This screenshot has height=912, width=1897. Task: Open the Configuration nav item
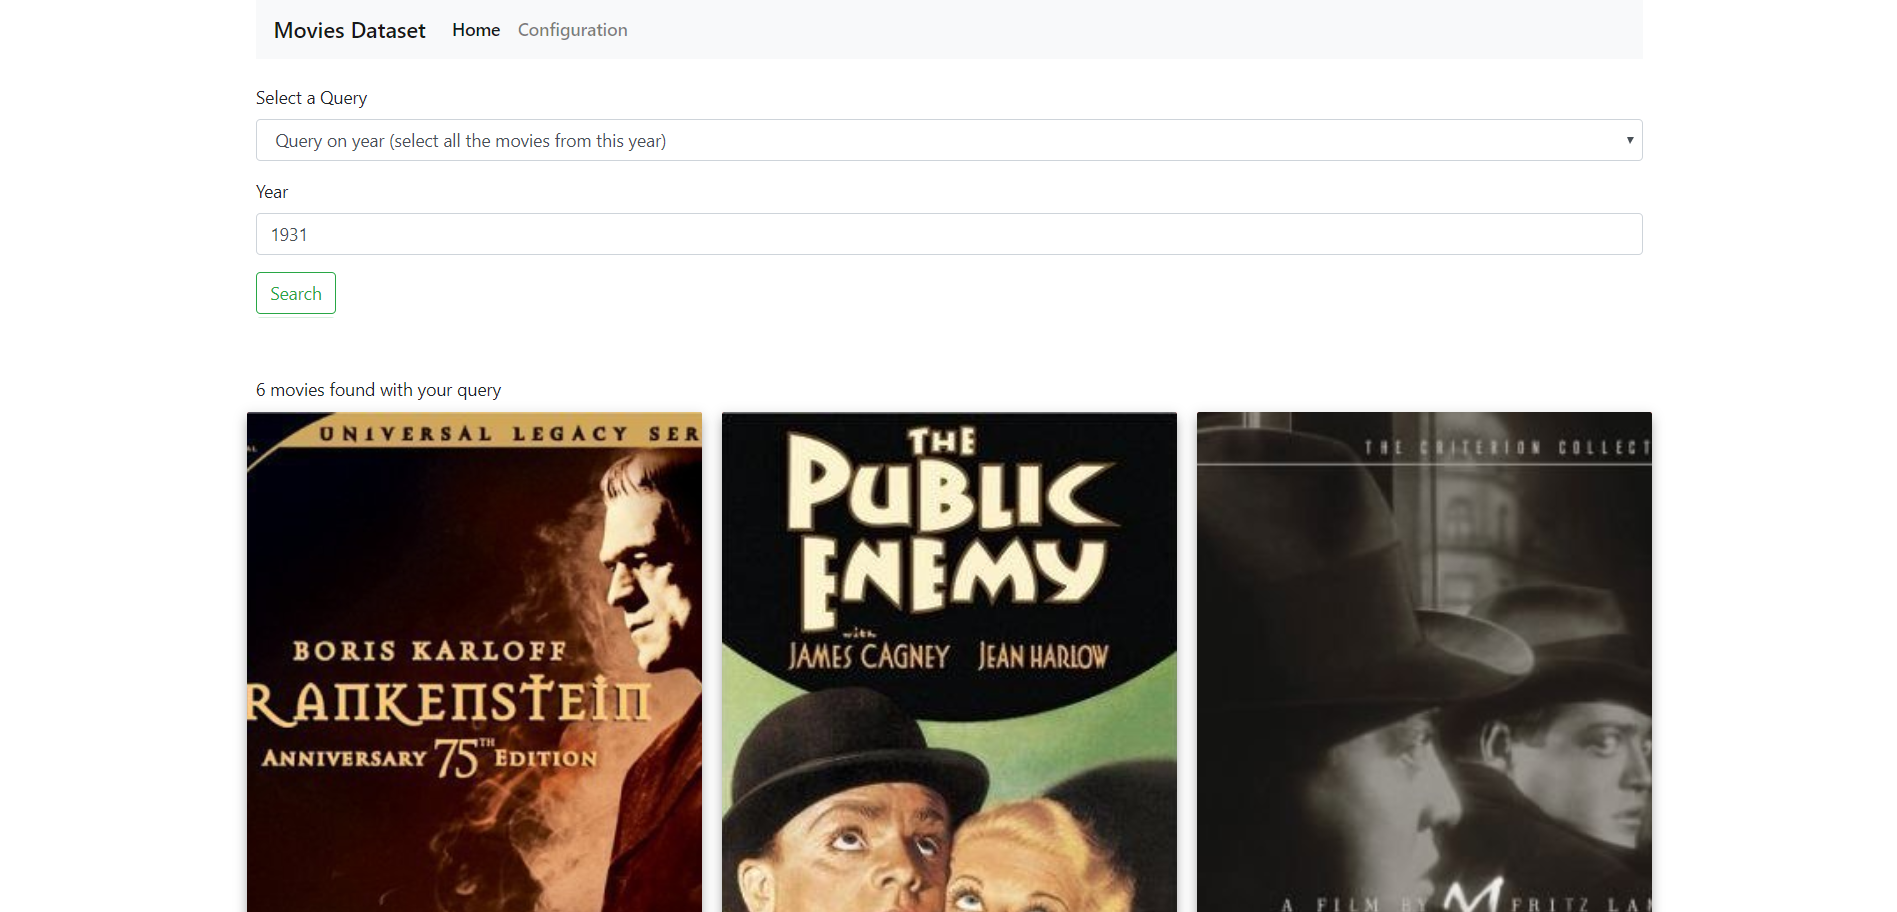(573, 30)
